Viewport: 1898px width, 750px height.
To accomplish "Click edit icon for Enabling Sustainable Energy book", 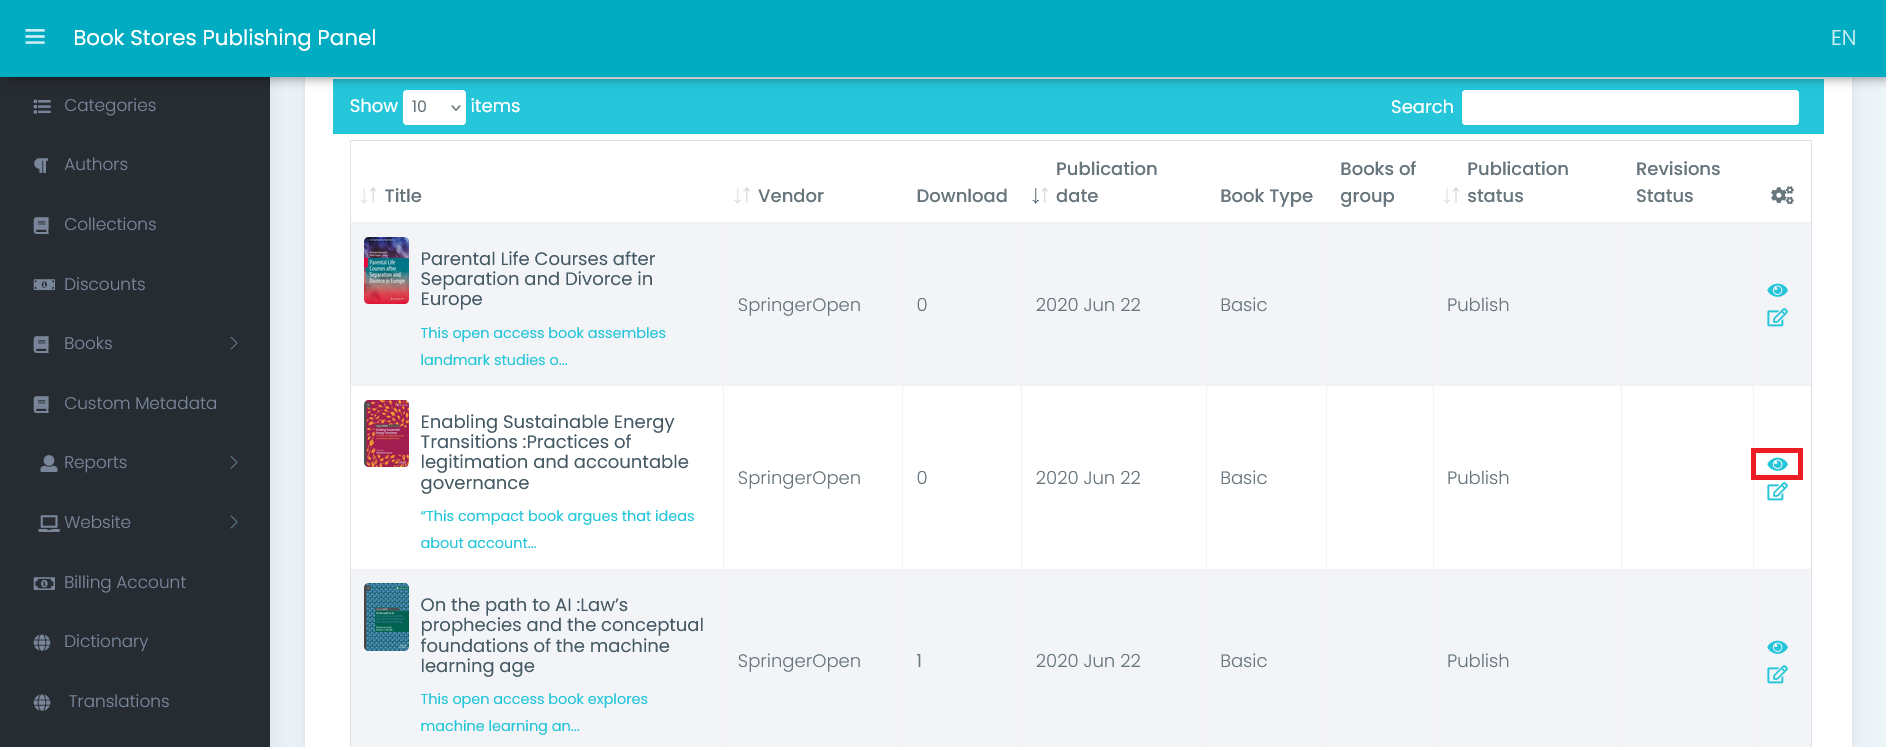I will click(x=1776, y=492).
